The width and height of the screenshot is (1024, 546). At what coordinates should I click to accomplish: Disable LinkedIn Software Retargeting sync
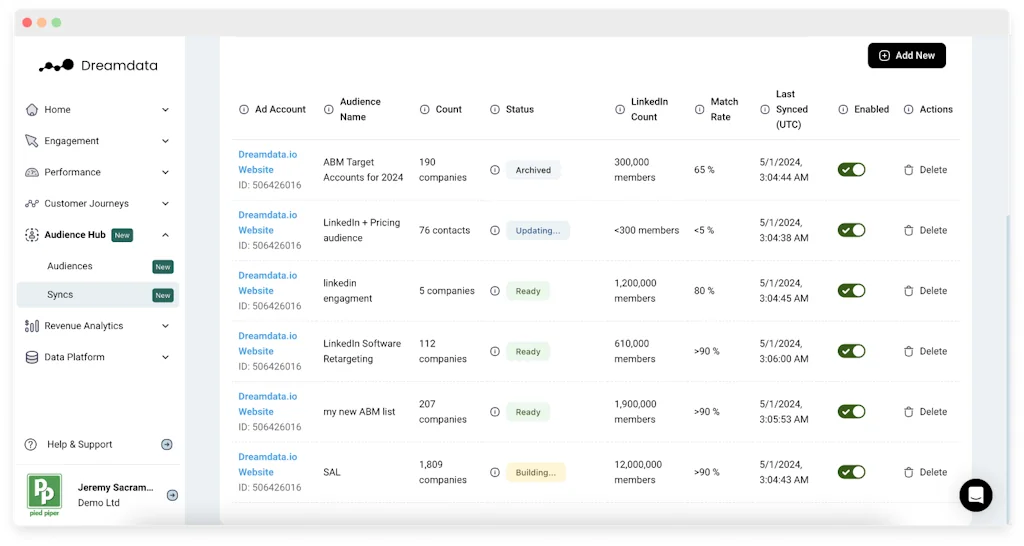click(x=852, y=351)
